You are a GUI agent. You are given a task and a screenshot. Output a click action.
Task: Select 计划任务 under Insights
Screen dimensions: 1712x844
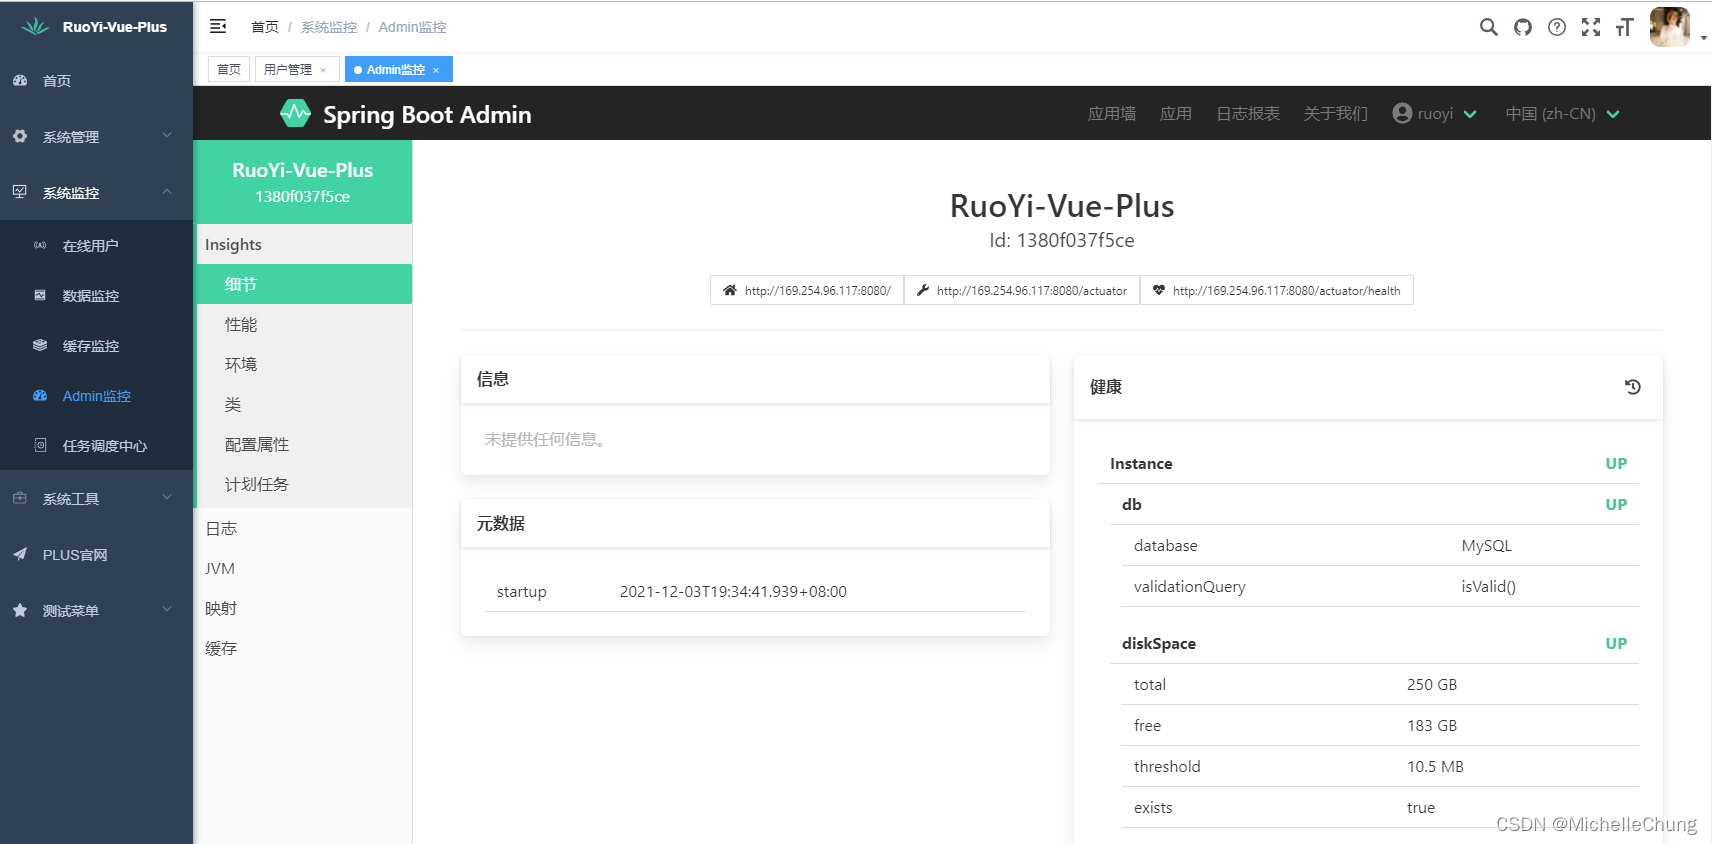click(303, 484)
